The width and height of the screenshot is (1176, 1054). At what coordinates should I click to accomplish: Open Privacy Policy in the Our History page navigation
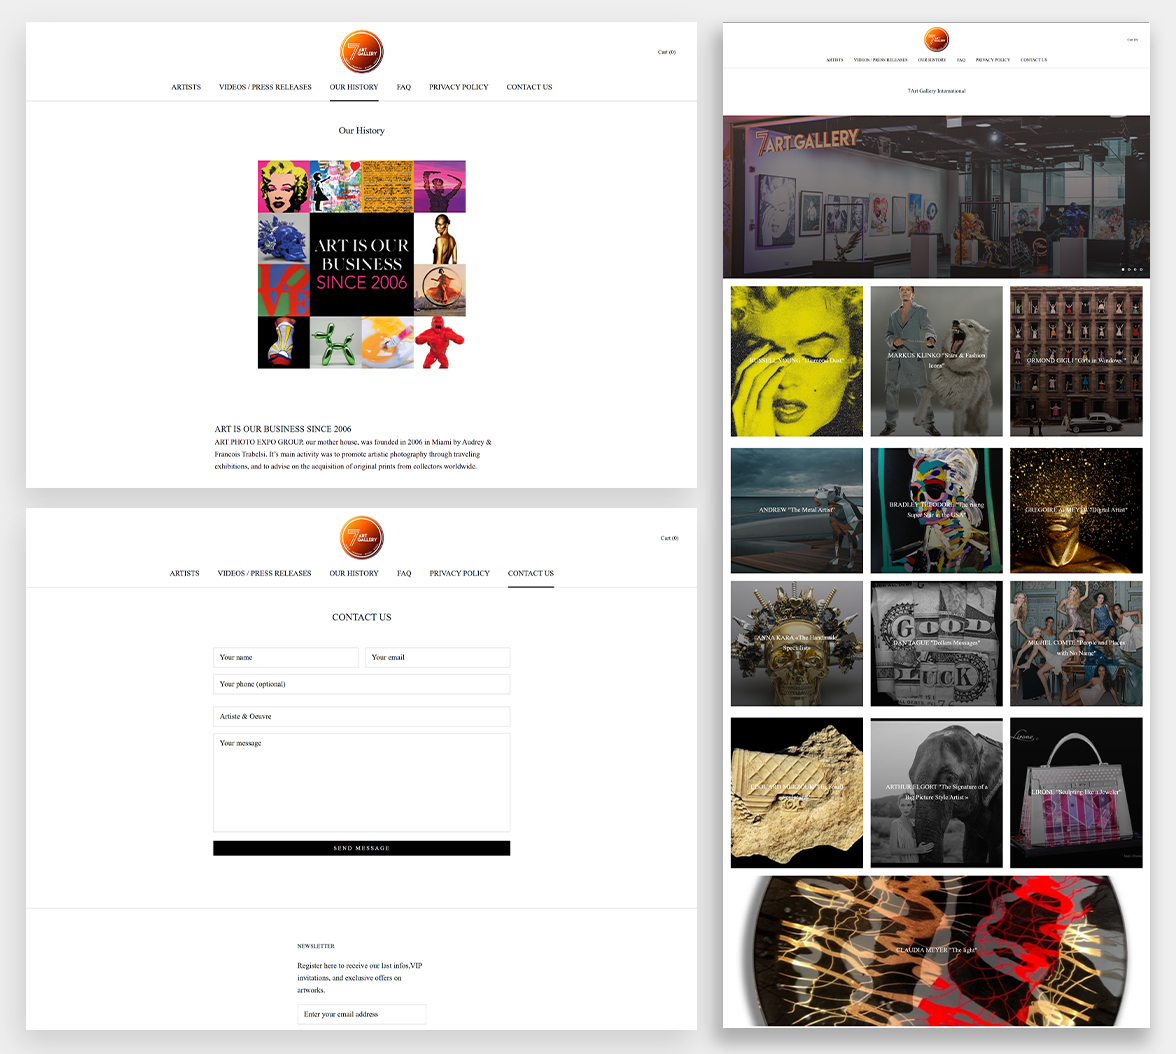(x=458, y=87)
